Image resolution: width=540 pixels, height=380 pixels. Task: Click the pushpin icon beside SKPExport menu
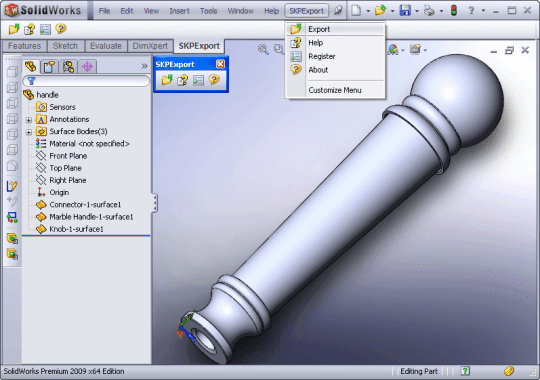coord(338,11)
